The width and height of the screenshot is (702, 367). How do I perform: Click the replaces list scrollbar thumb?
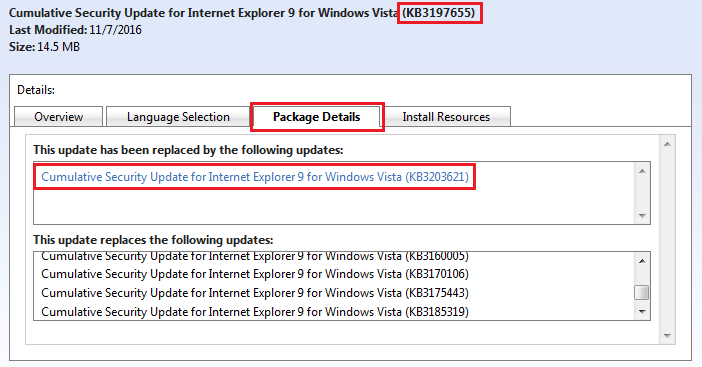642,292
